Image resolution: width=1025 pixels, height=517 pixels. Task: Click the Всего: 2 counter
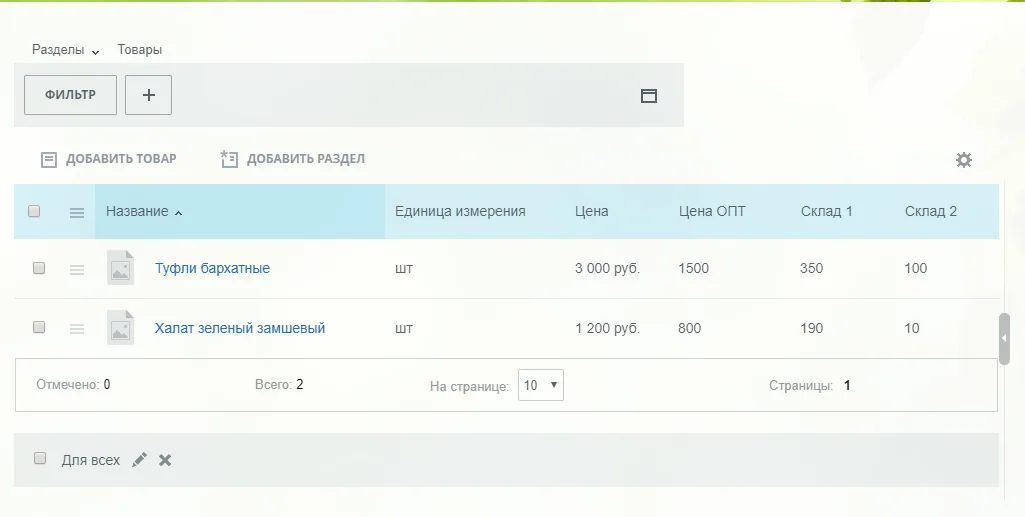279,384
